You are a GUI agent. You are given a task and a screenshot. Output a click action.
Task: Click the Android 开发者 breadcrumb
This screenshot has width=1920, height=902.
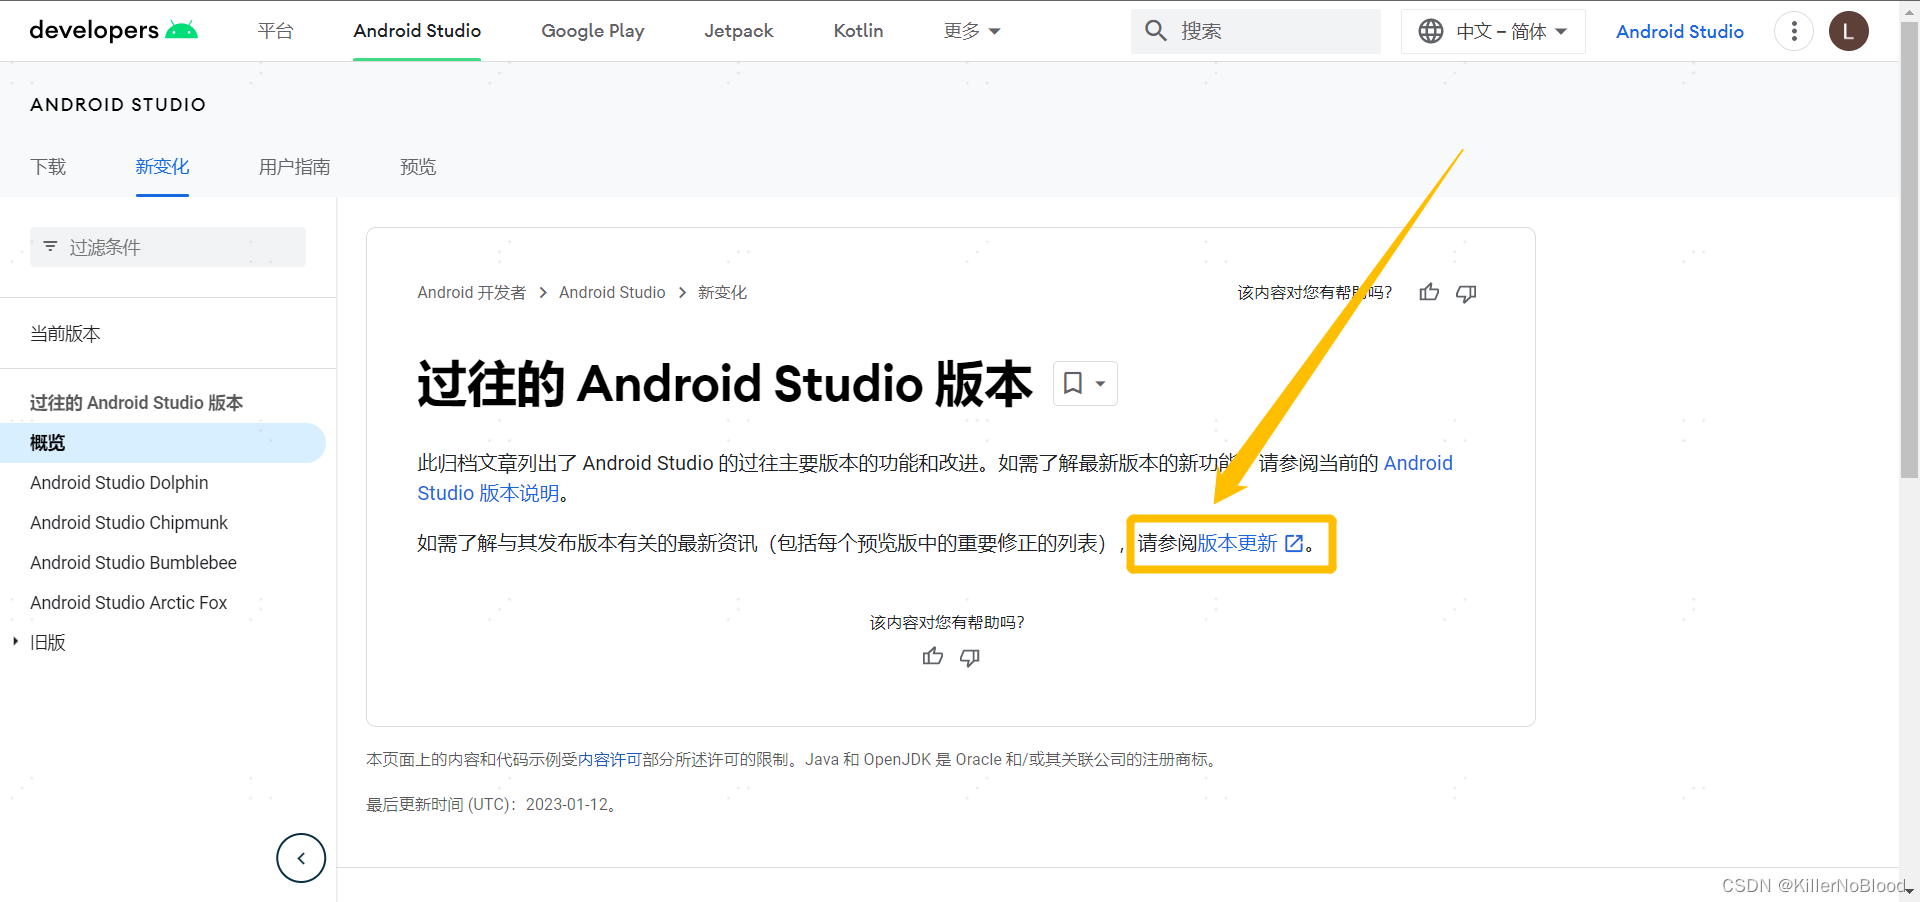(471, 292)
